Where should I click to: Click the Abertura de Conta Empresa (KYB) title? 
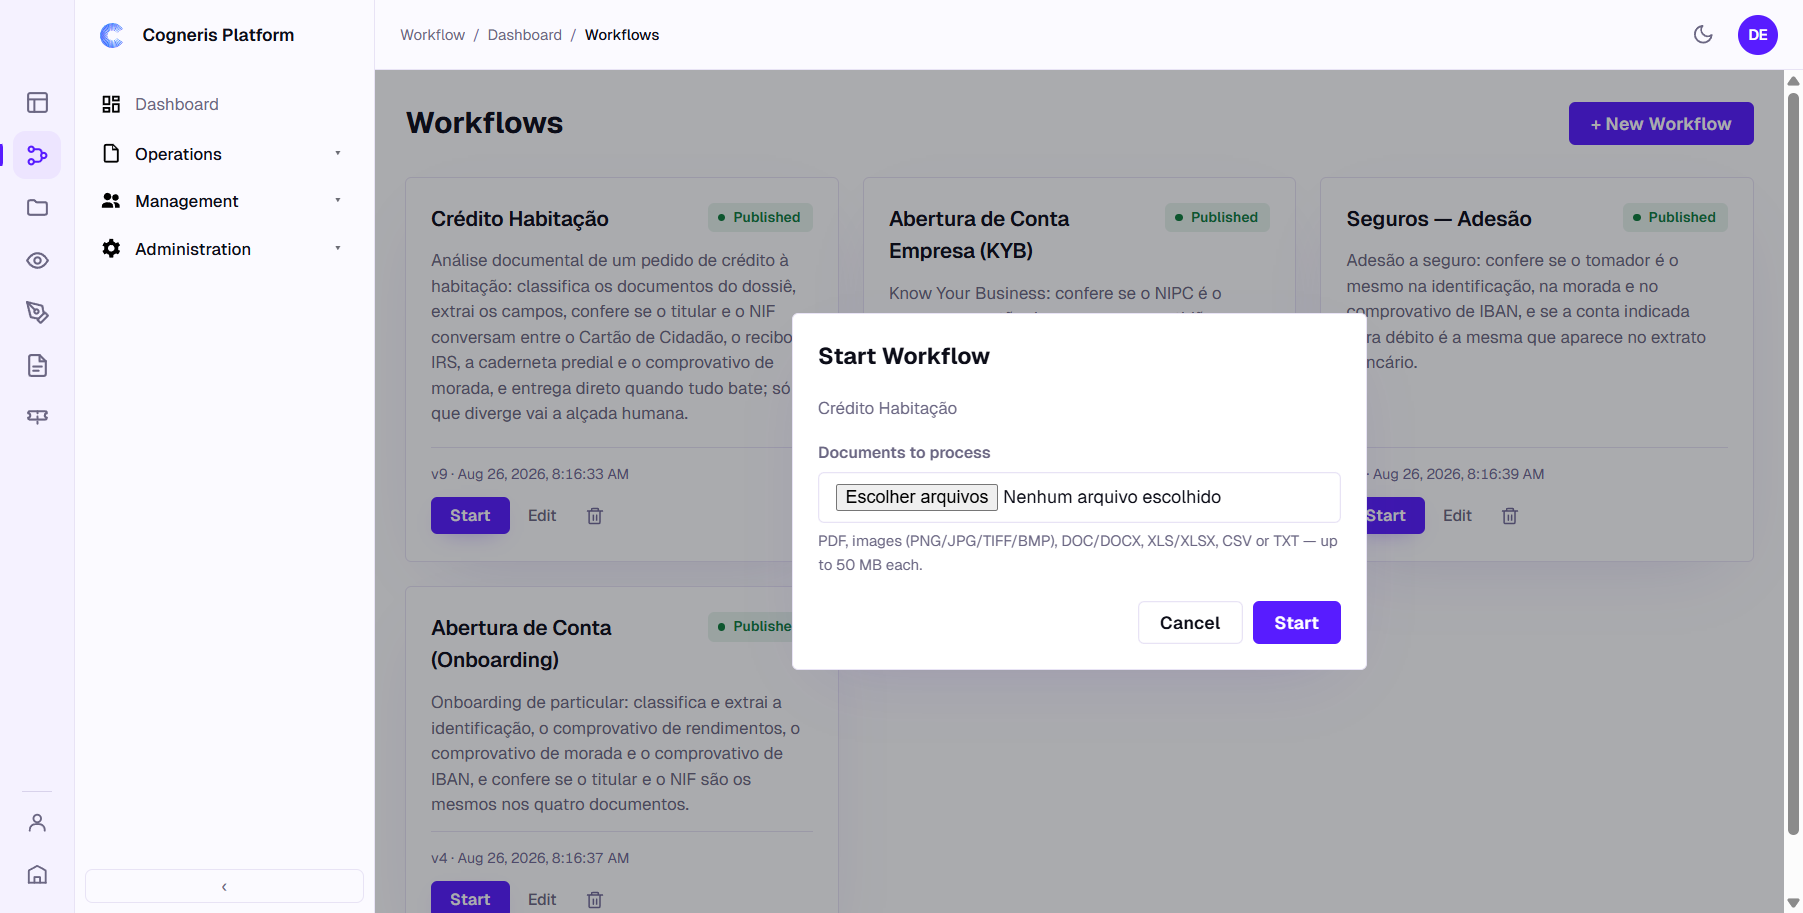979,235
